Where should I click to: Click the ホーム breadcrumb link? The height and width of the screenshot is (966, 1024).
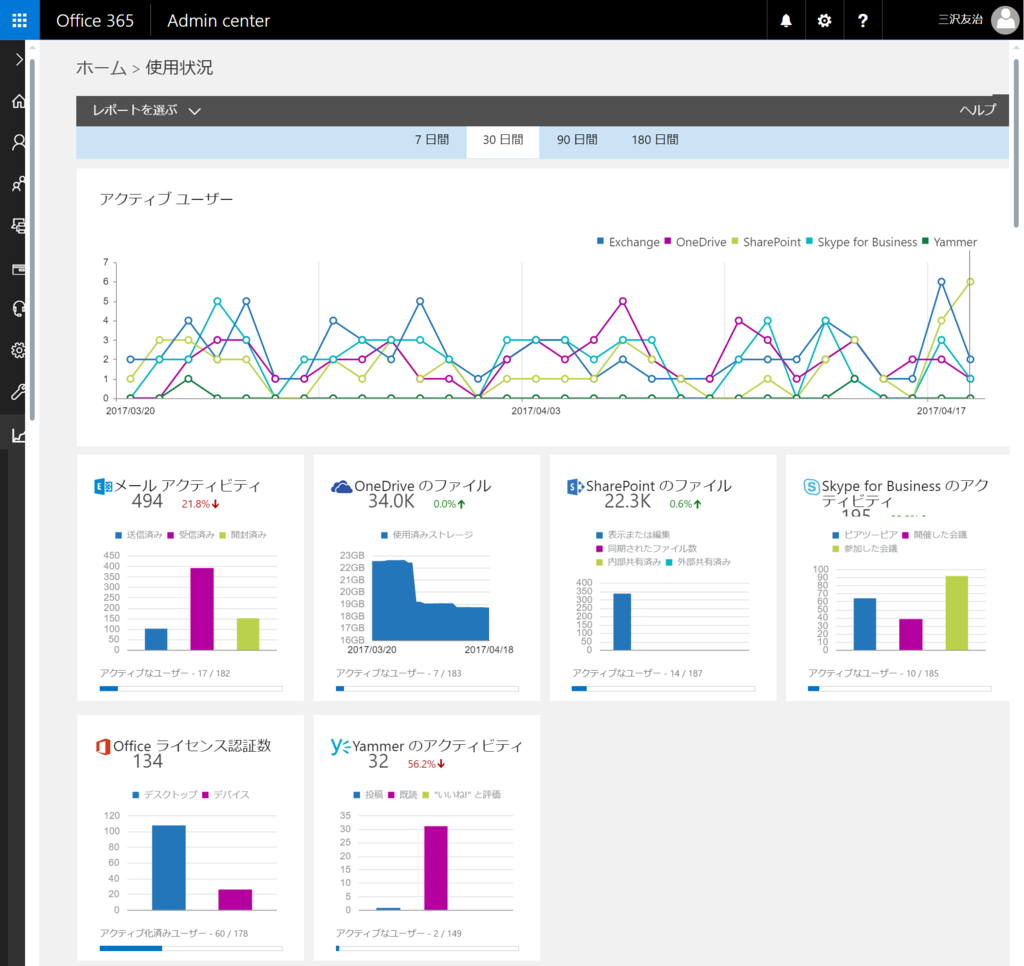point(101,68)
